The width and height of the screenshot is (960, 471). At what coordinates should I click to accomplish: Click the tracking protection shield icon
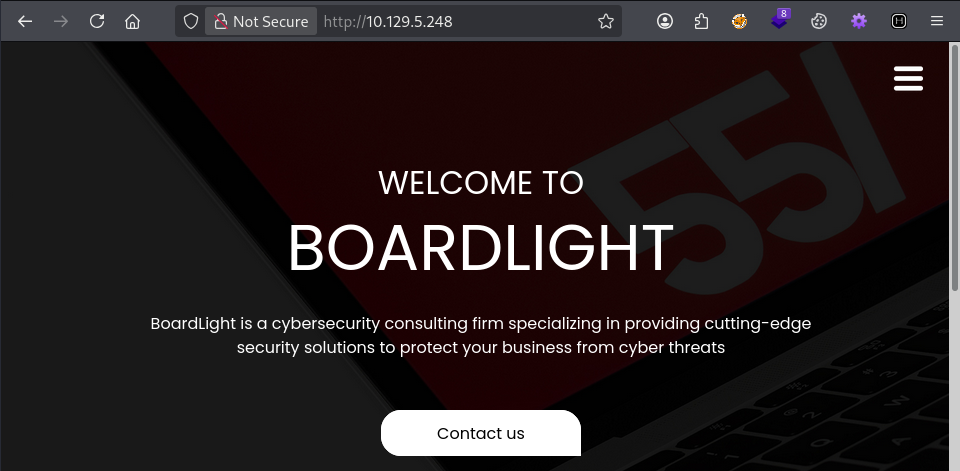point(191,21)
